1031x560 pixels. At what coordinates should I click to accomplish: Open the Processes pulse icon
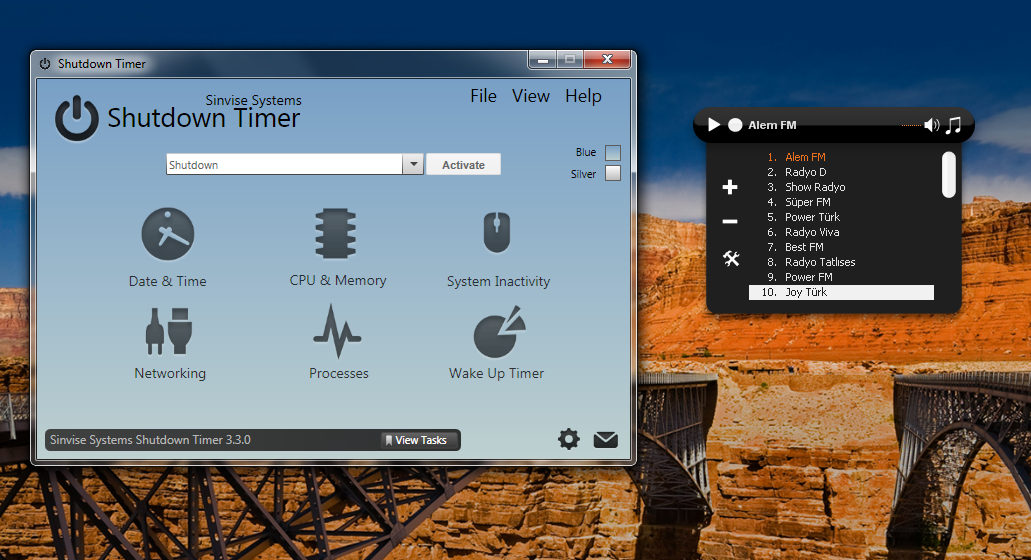(x=337, y=331)
